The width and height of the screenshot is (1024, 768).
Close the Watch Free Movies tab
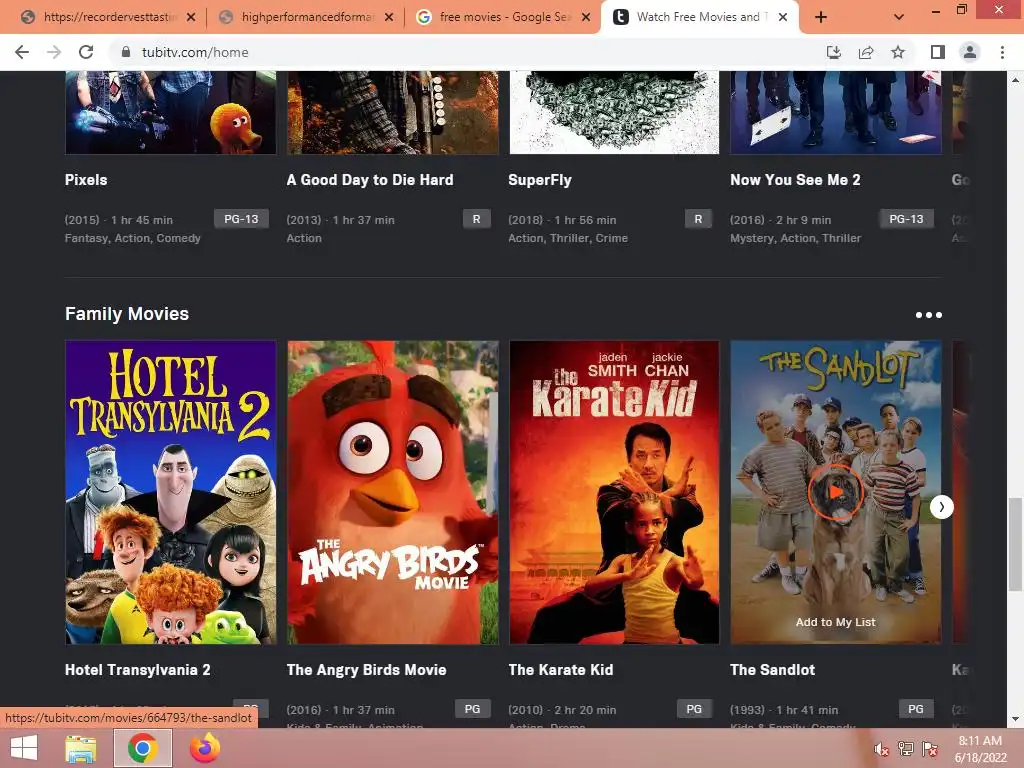click(782, 17)
